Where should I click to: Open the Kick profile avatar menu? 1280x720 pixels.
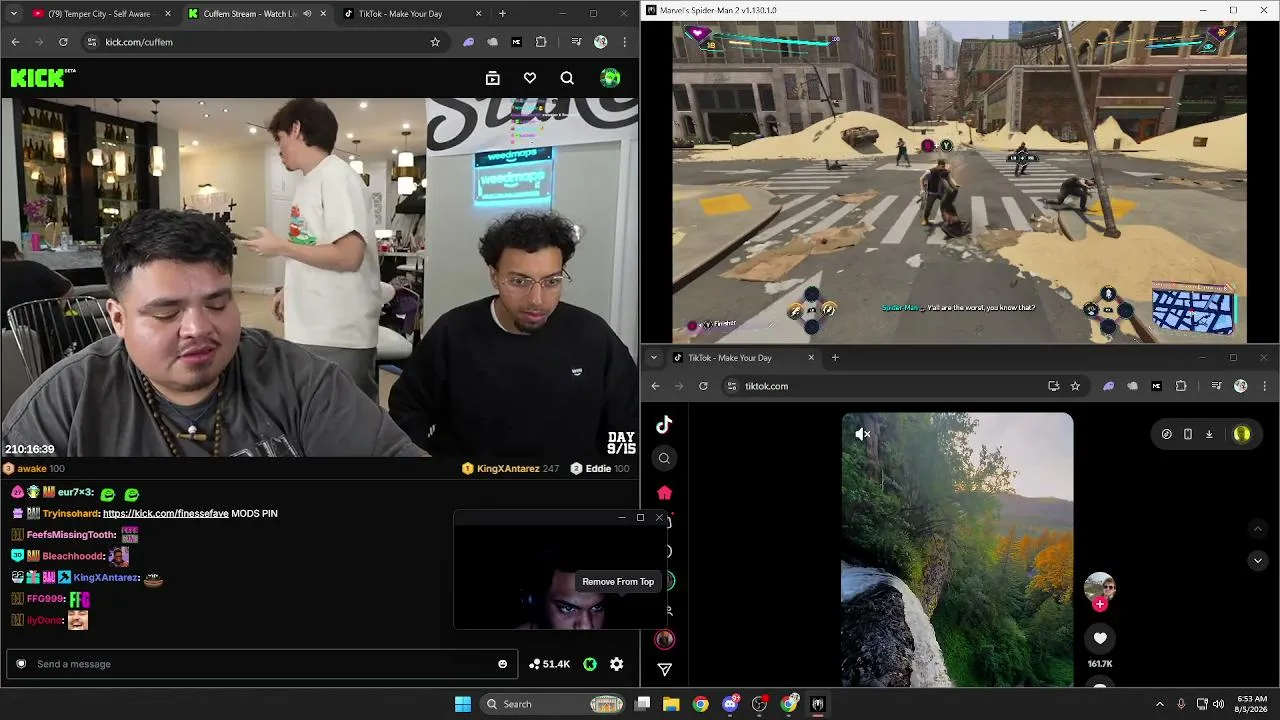pos(610,78)
